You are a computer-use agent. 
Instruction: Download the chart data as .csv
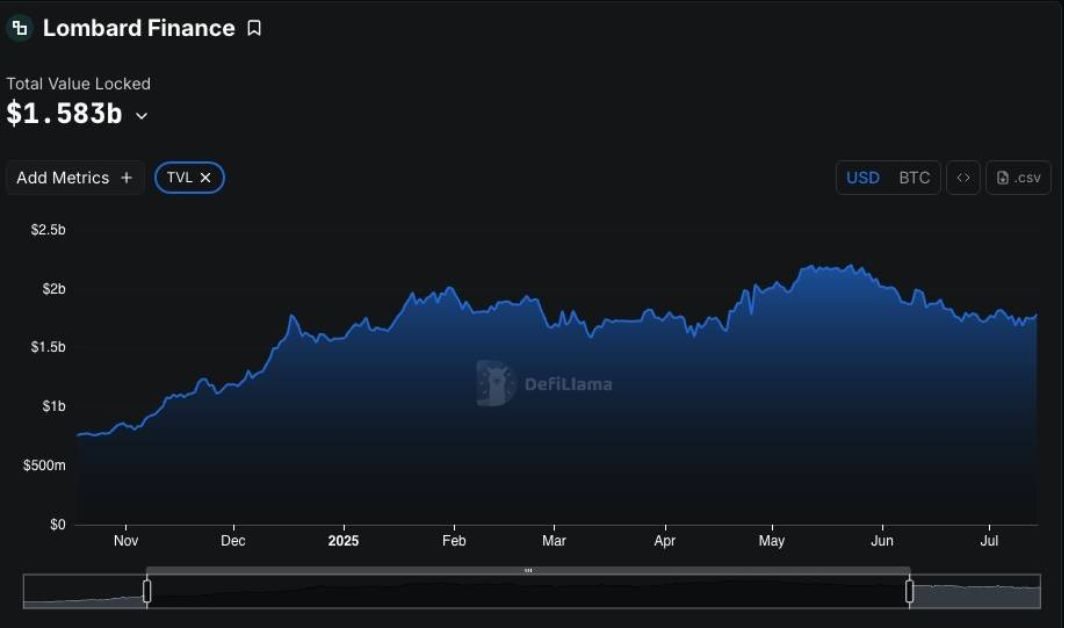click(x=1018, y=178)
